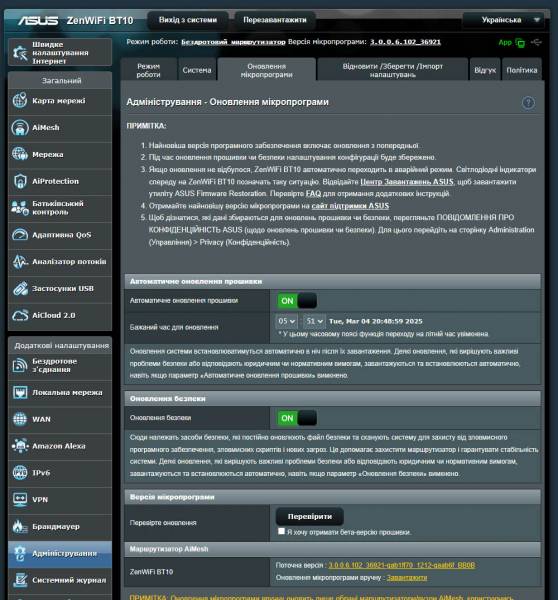Click the ZenWiFi BT10 row label
Screen dimensions: 558x600
pyautogui.click(x=152, y=572)
